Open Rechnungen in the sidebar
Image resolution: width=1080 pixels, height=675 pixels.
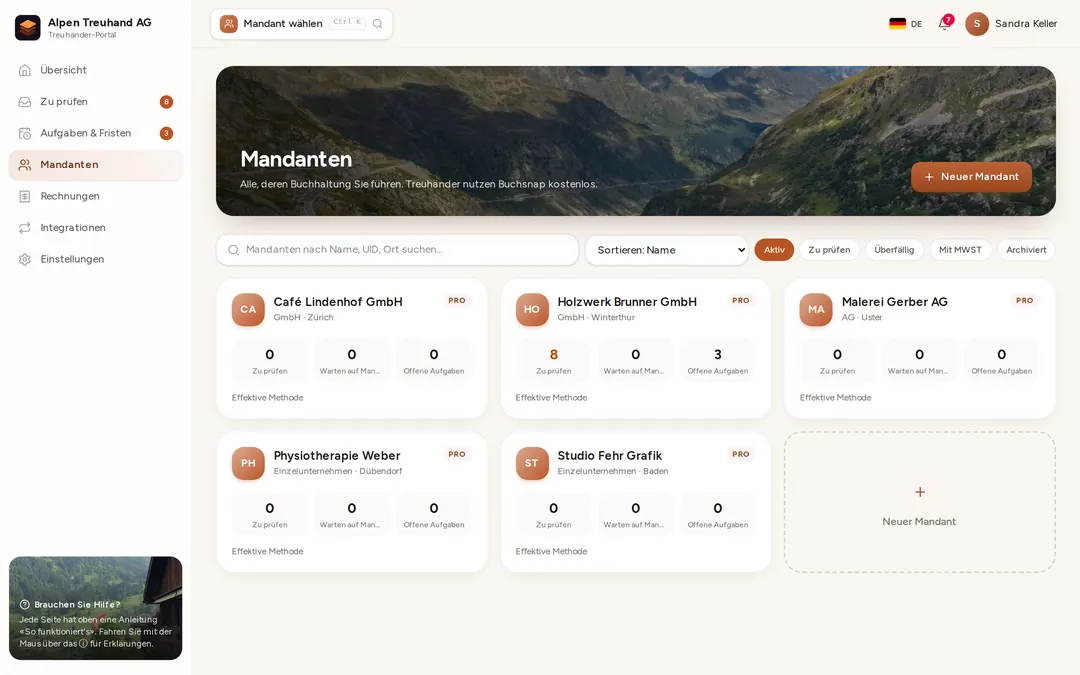[96, 196]
